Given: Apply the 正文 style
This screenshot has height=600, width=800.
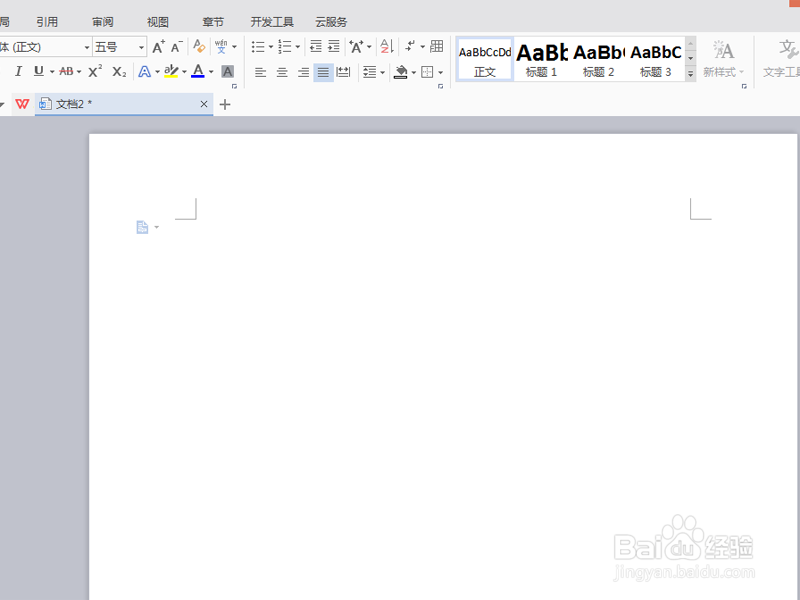Looking at the screenshot, I should click(485, 59).
